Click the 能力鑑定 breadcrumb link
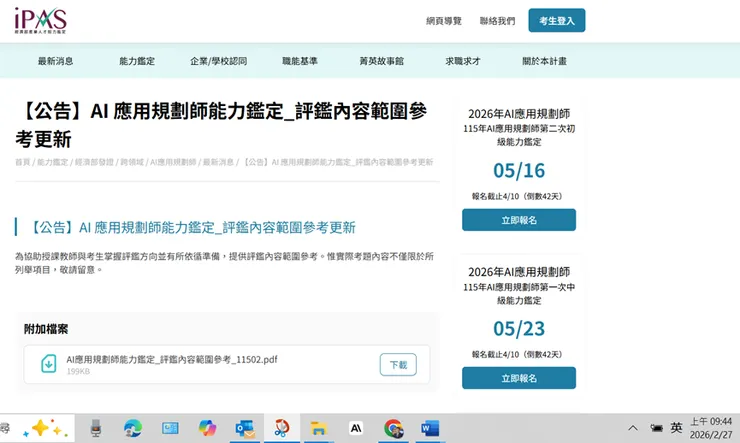The width and height of the screenshot is (740, 443). click(52, 162)
